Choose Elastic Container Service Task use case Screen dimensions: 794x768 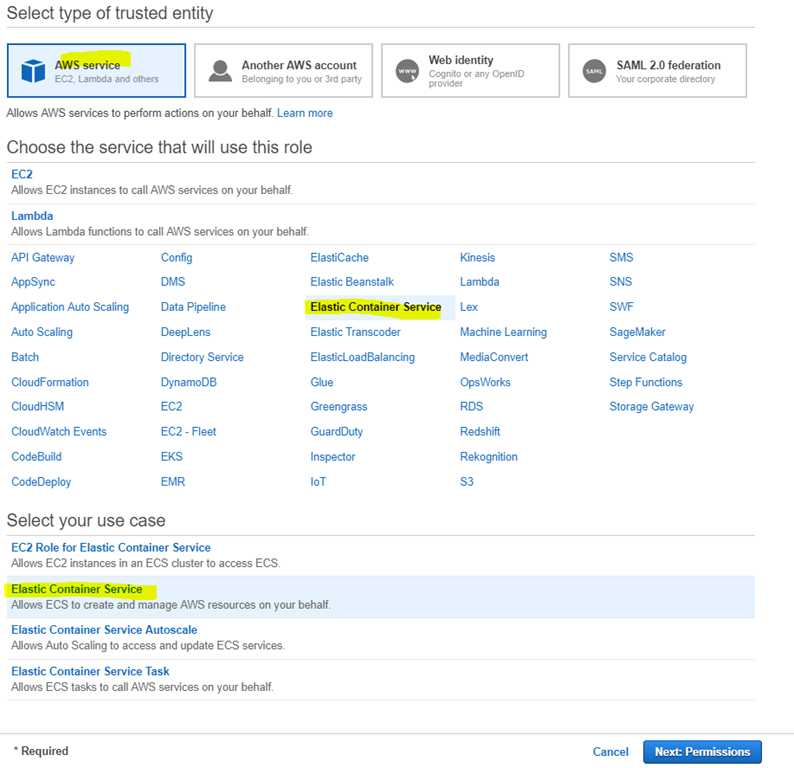90,672
